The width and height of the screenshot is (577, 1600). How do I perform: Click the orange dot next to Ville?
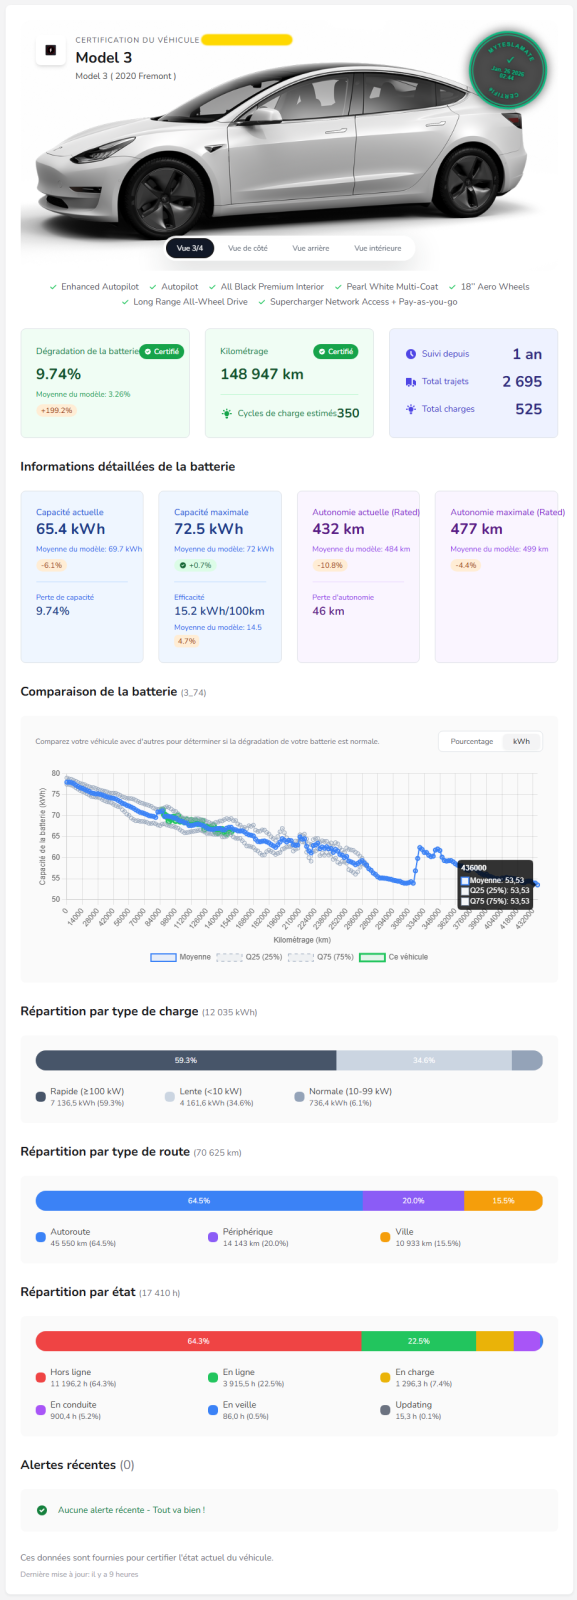click(385, 1237)
